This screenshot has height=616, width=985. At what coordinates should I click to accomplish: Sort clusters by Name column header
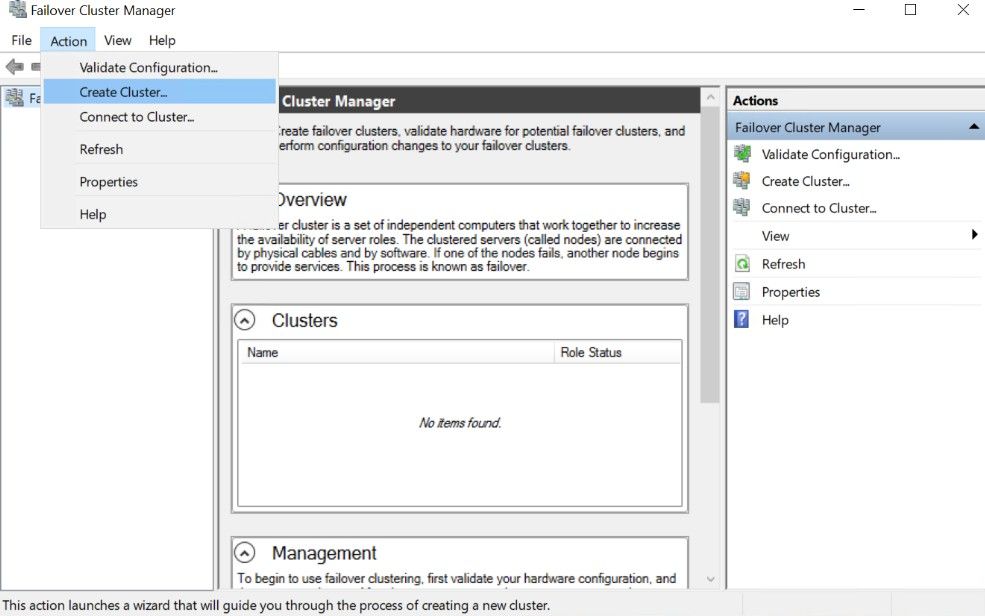tap(396, 352)
